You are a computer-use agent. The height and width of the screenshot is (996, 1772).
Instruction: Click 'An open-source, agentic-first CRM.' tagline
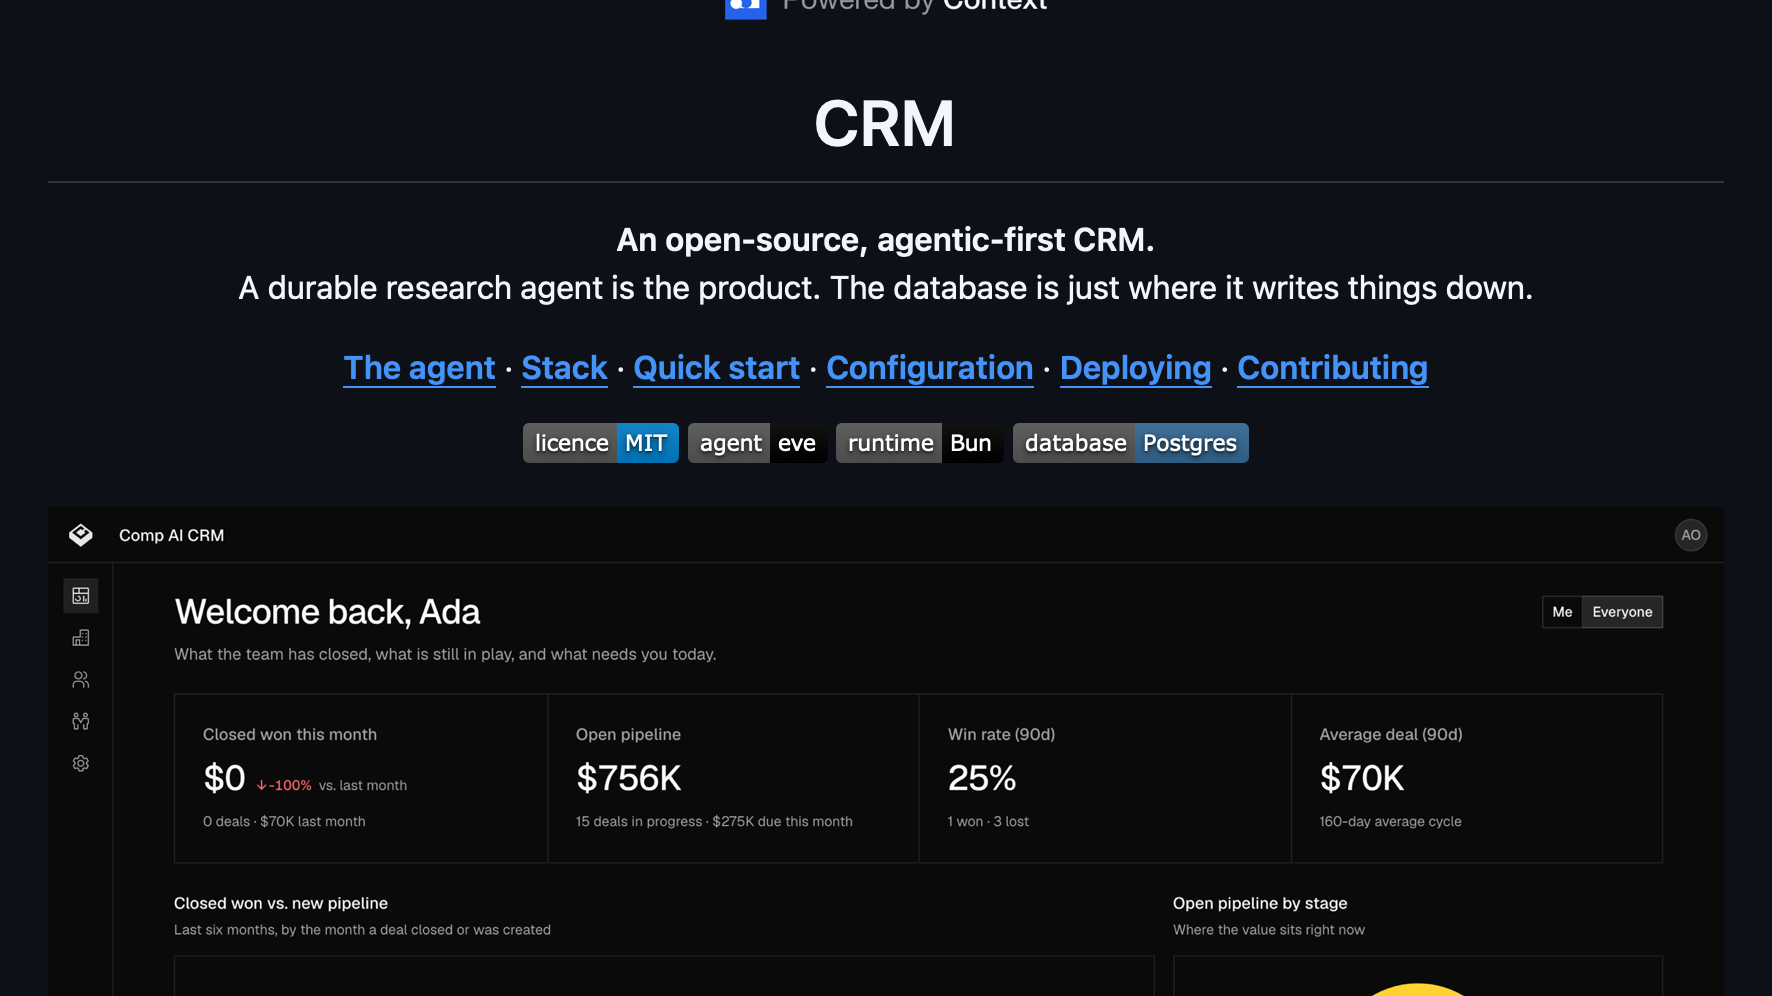886,240
